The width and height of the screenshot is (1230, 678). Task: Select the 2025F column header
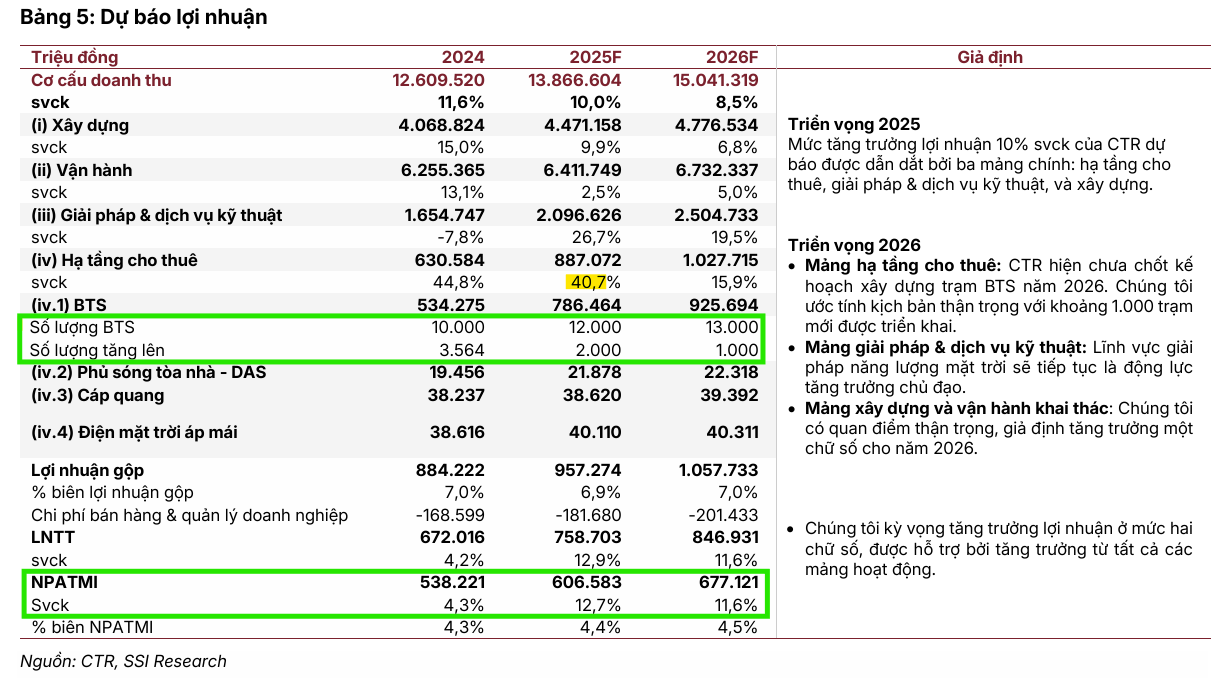point(595,58)
